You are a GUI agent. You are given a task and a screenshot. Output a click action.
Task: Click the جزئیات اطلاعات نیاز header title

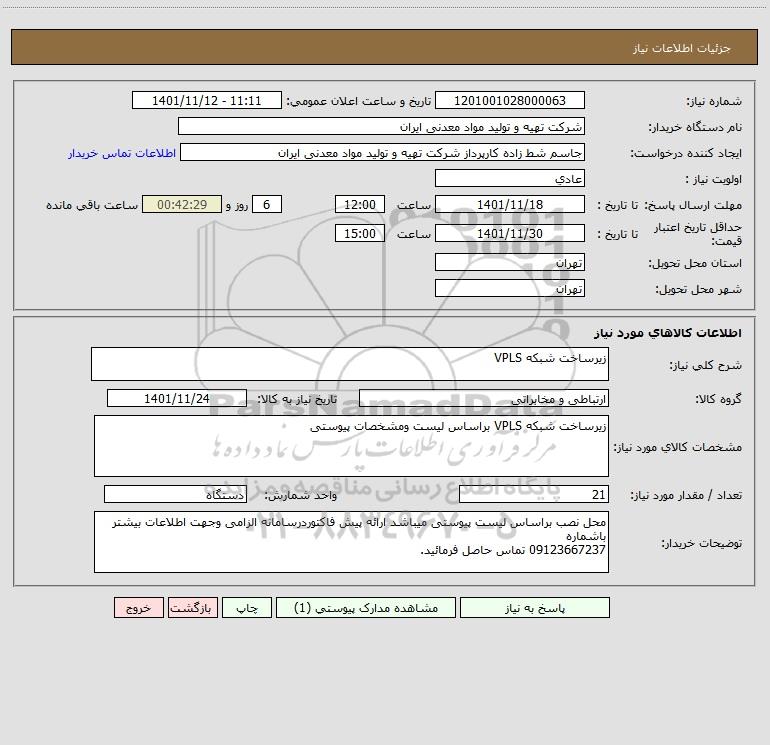tap(682, 48)
